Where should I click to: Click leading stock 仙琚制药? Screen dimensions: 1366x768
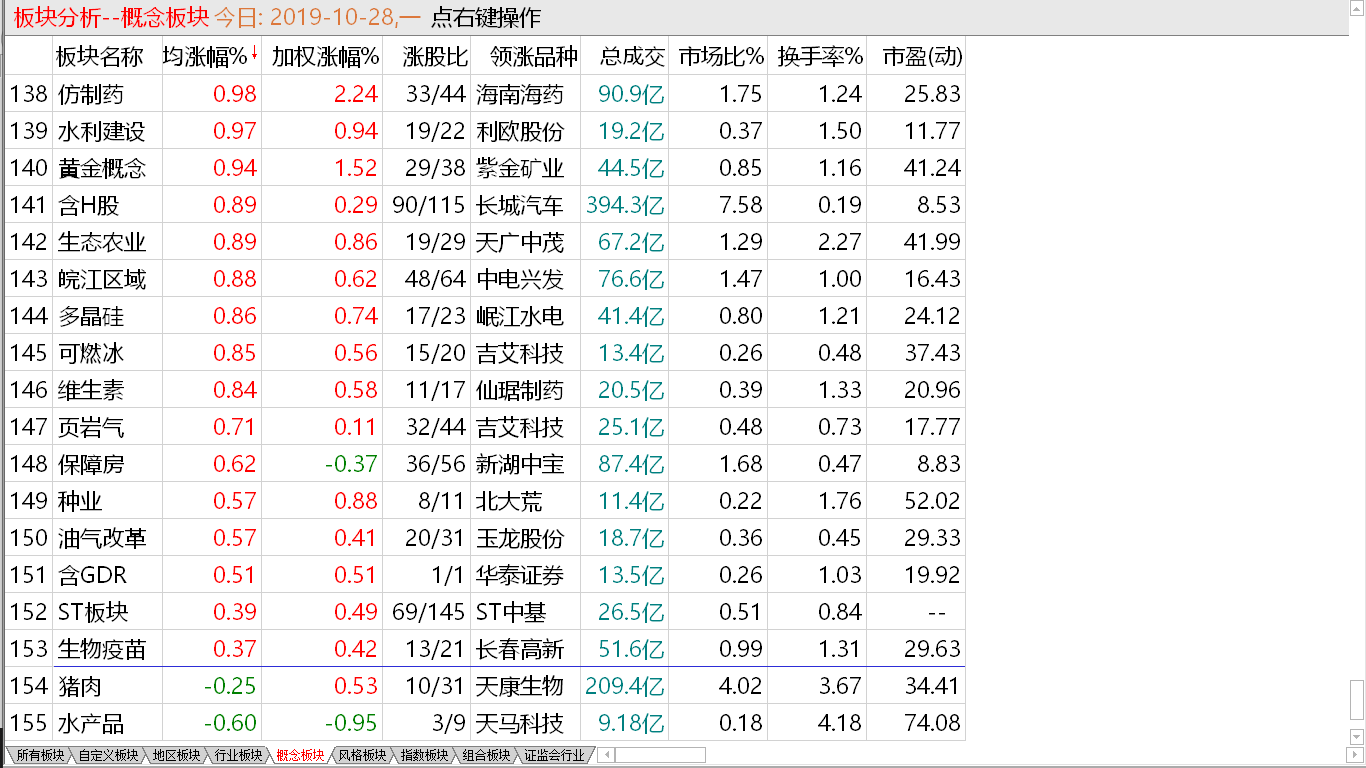520,390
